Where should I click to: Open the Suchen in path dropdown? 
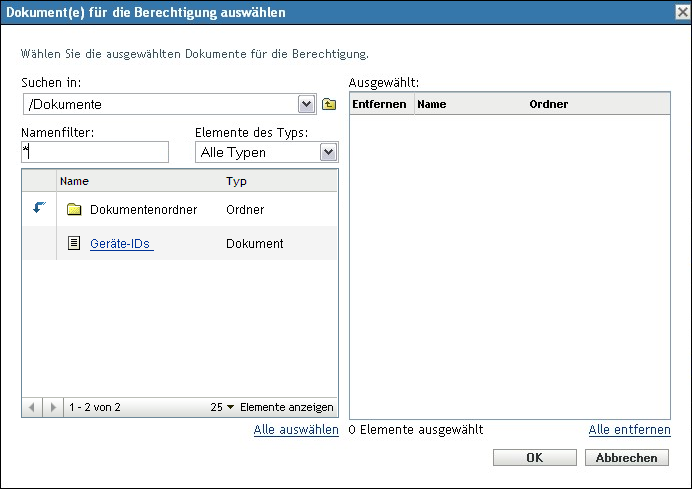click(x=306, y=104)
